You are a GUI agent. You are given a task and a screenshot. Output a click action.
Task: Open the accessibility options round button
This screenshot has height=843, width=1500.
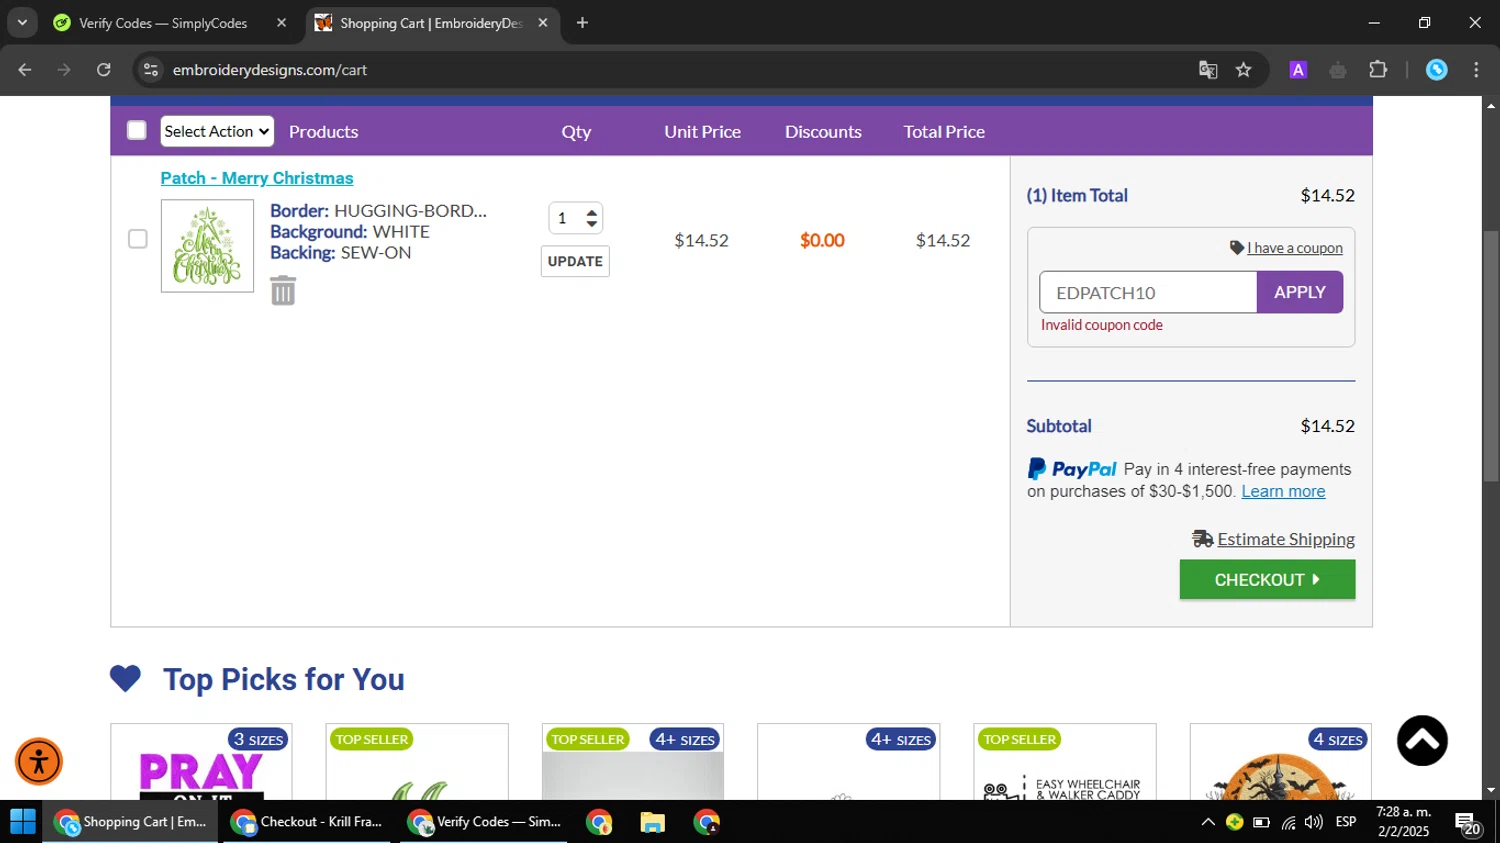point(39,762)
